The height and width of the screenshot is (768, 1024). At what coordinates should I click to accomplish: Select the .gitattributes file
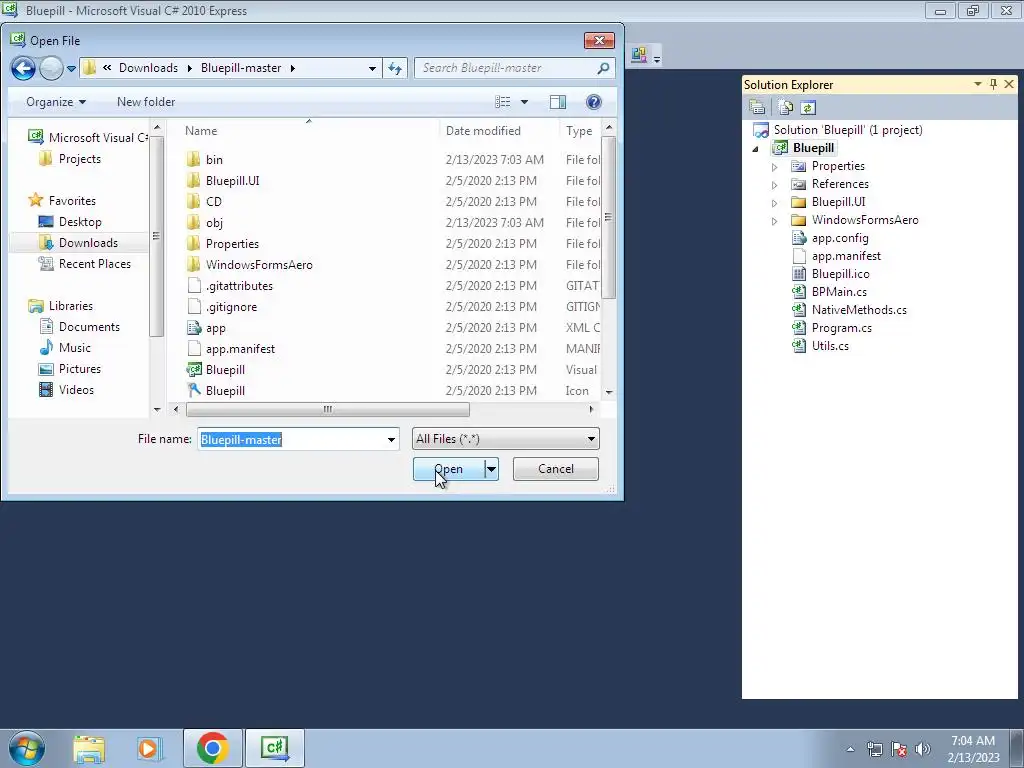[230, 285]
